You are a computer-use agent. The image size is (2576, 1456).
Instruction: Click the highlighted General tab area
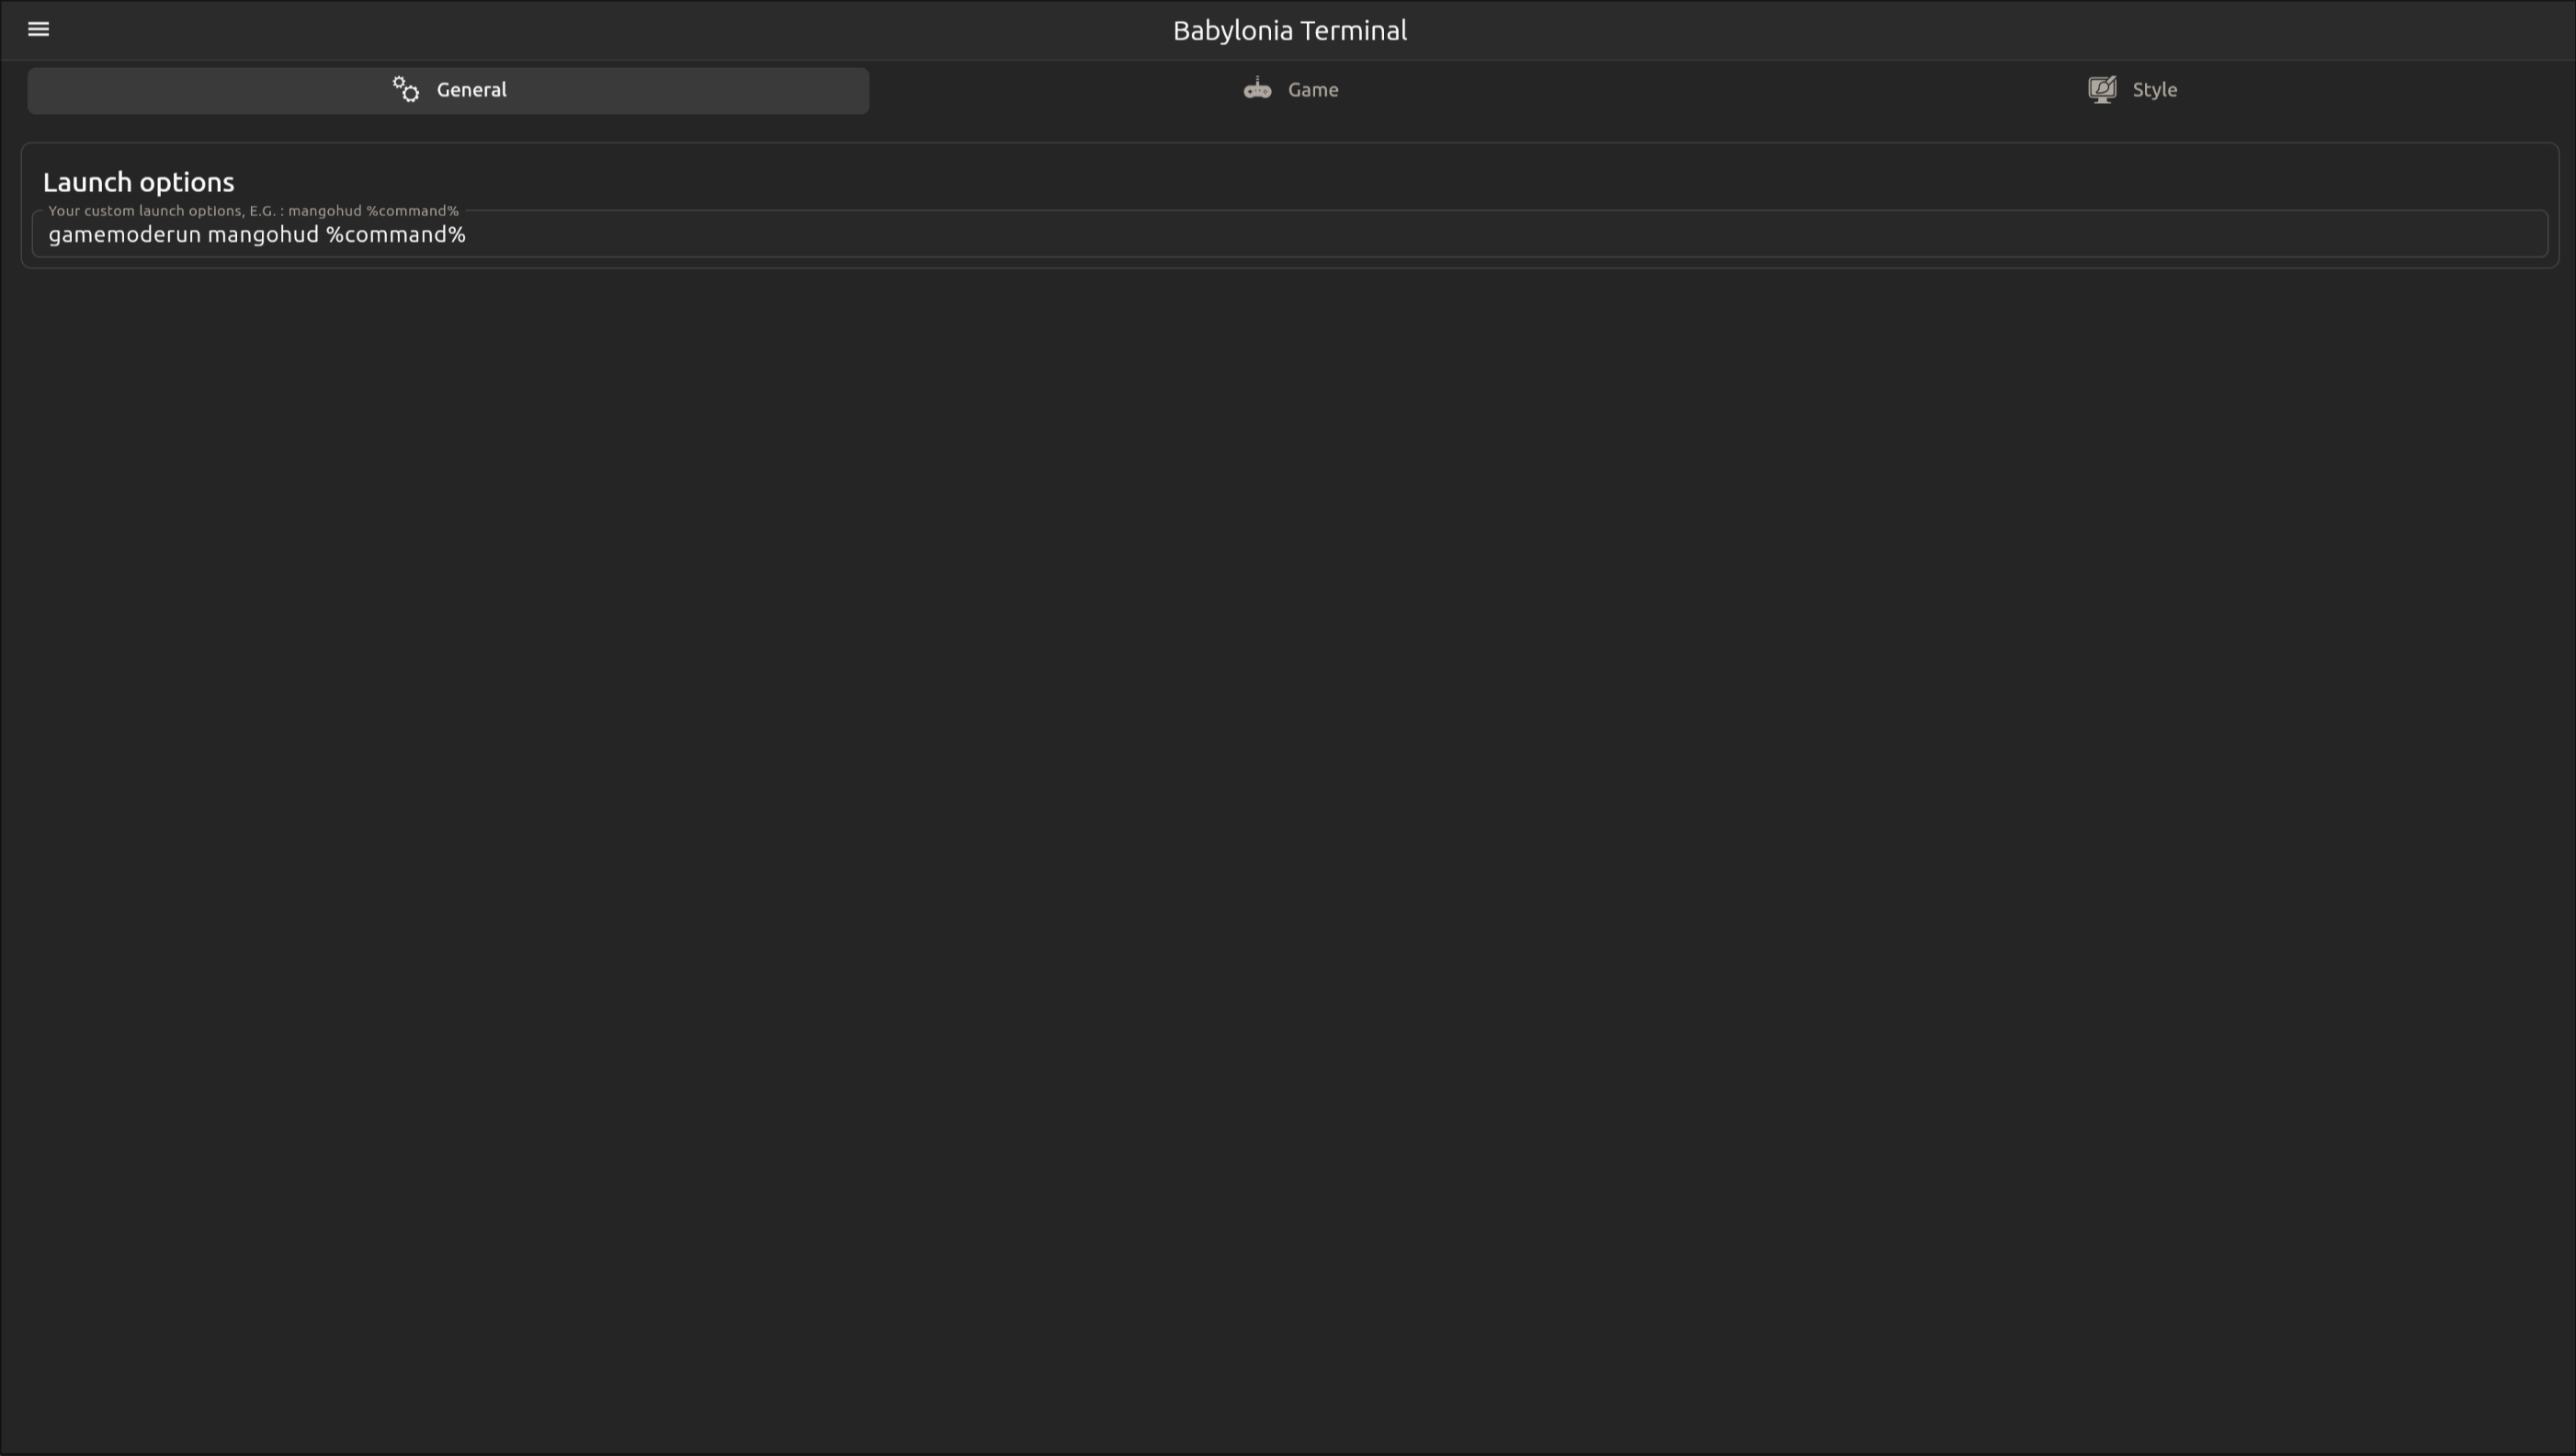[447, 90]
